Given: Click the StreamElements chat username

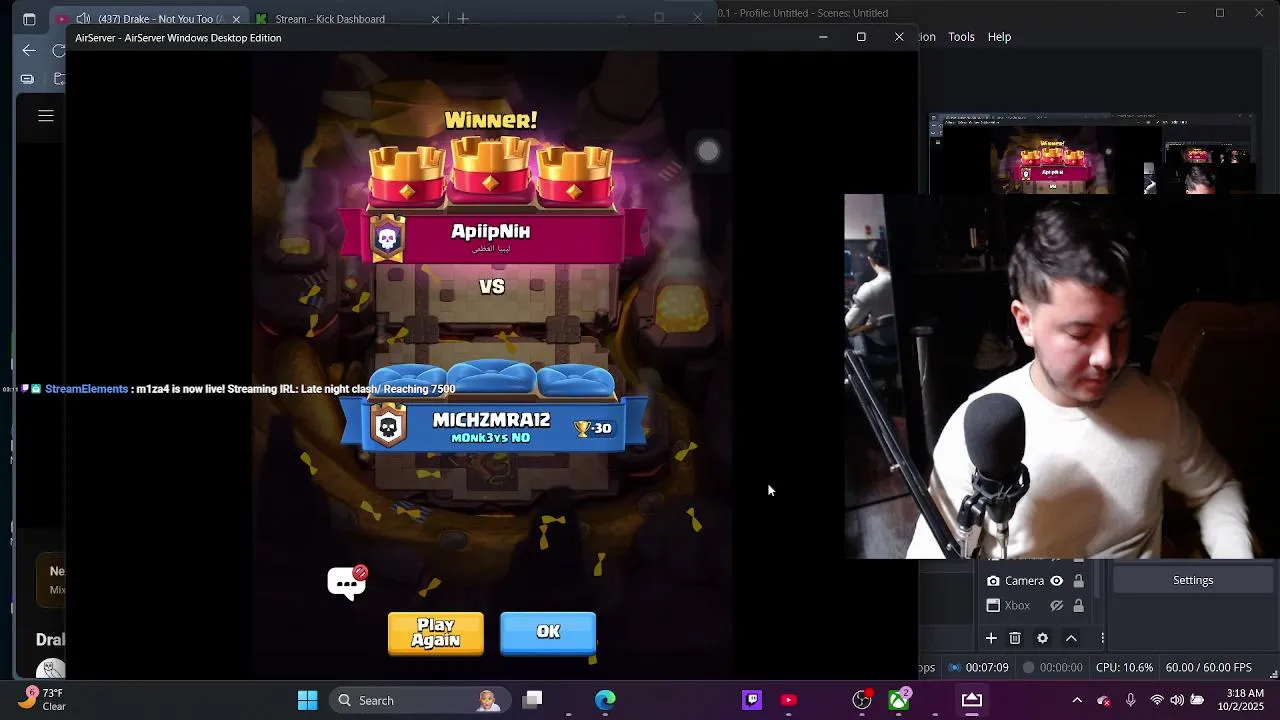Looking at the screenshot, I should pyautogui.click(x=86, y=389).
